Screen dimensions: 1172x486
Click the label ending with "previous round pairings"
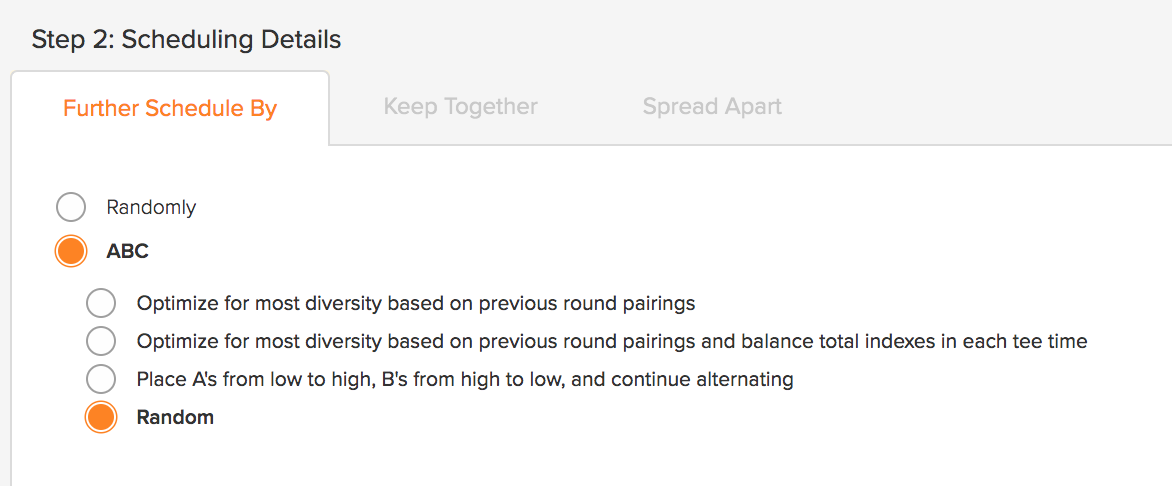coord(416,304)
